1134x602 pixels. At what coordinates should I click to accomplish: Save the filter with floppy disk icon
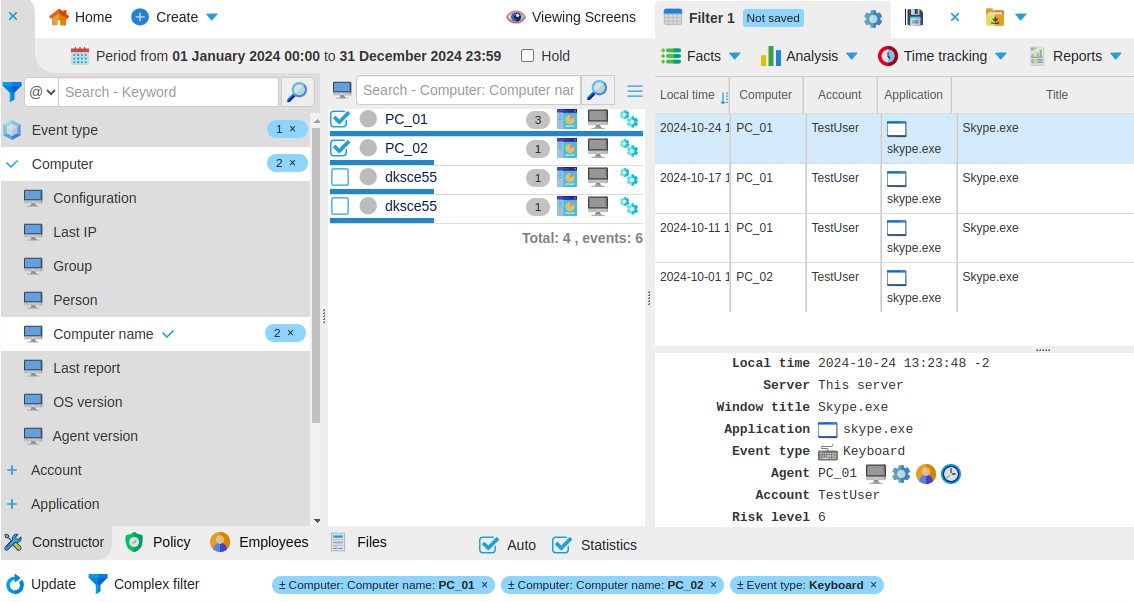pos(913,17)
